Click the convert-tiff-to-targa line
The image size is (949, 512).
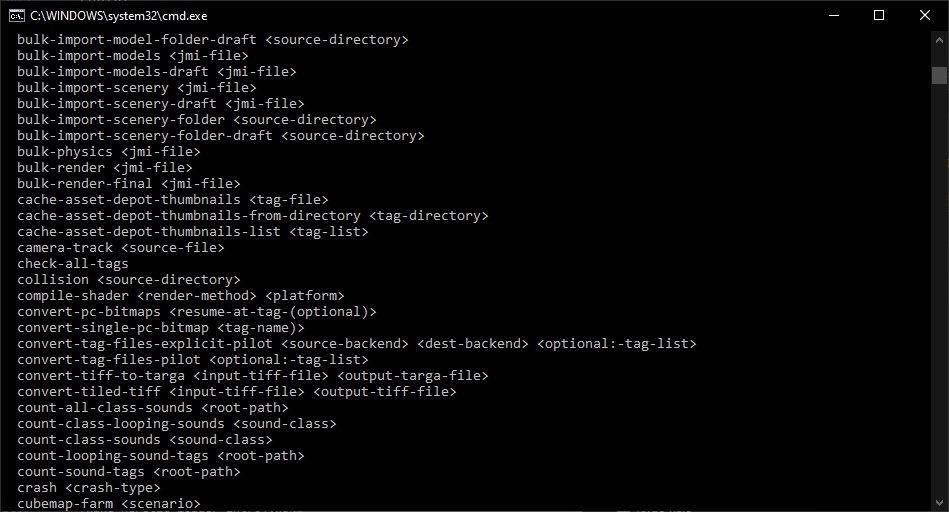pos(252,376)
